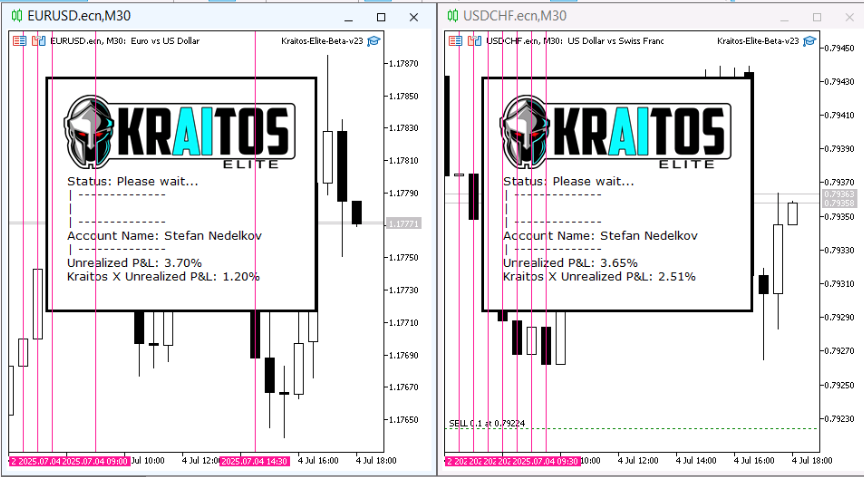The image size is (864, 477).
Task: Open one-click trading panel in EURUSD chart
Action: 20,41
